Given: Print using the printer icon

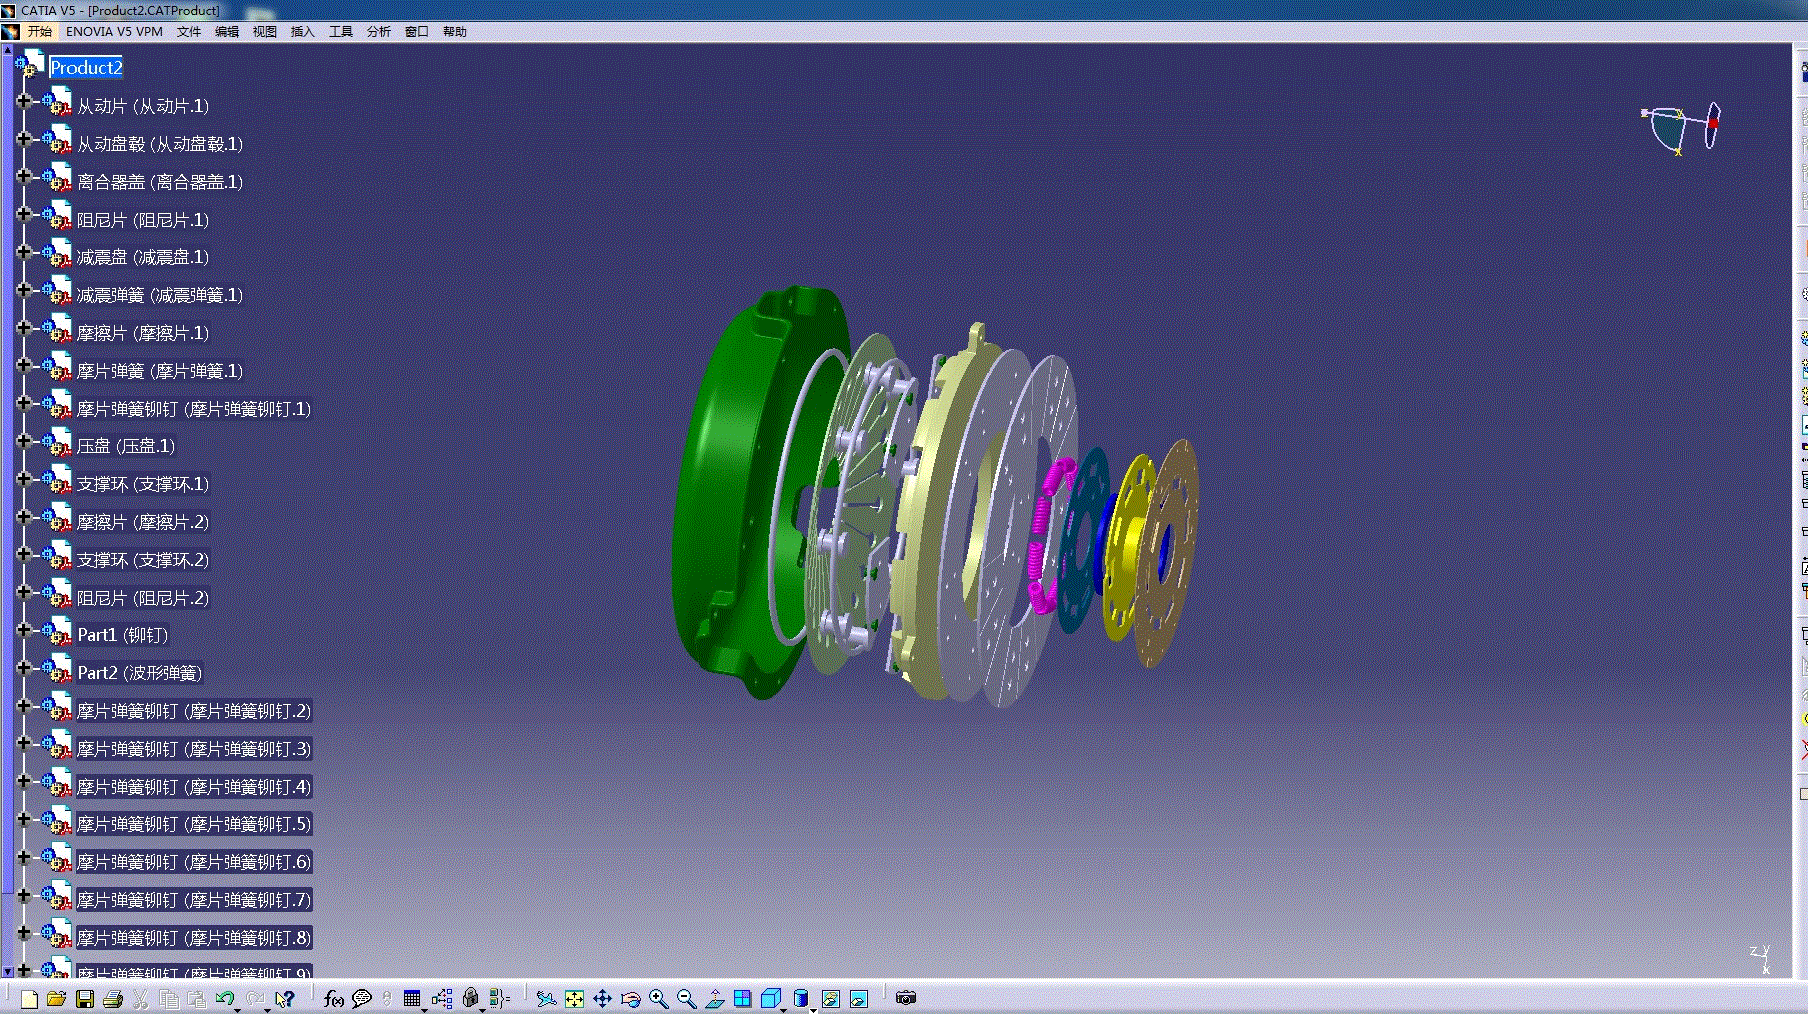Looking at the screenshot, I should [113, 998].
